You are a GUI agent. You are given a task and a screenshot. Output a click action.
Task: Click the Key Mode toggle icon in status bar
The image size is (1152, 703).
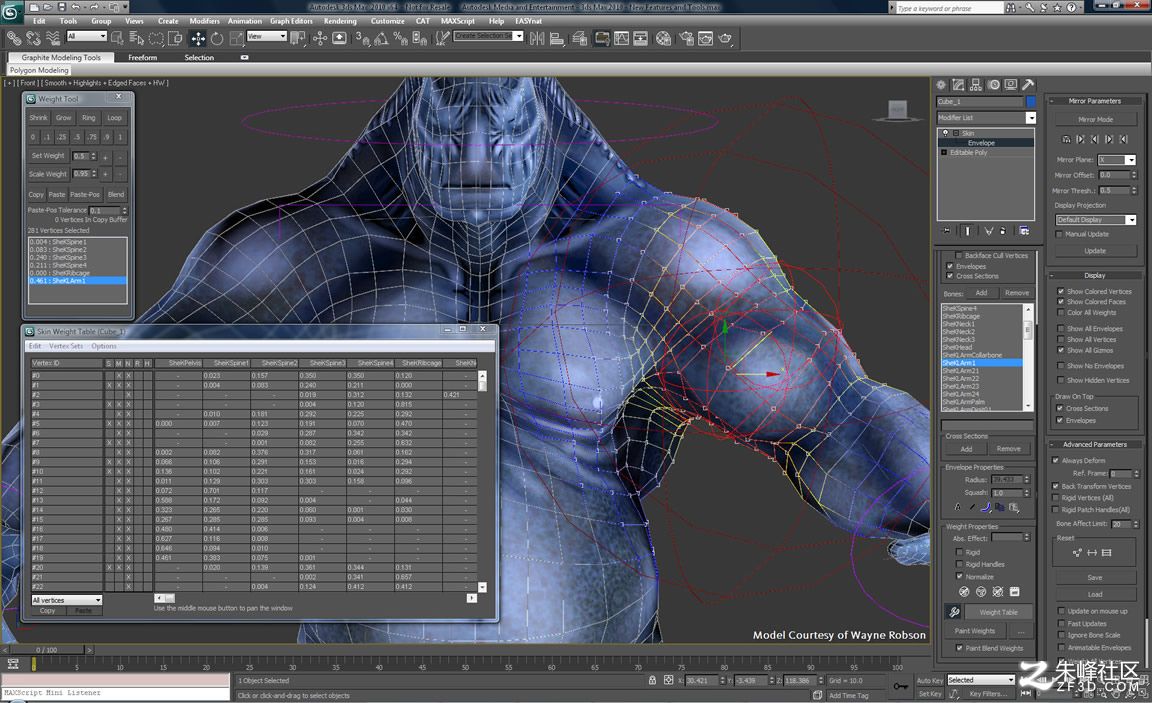1026,693
